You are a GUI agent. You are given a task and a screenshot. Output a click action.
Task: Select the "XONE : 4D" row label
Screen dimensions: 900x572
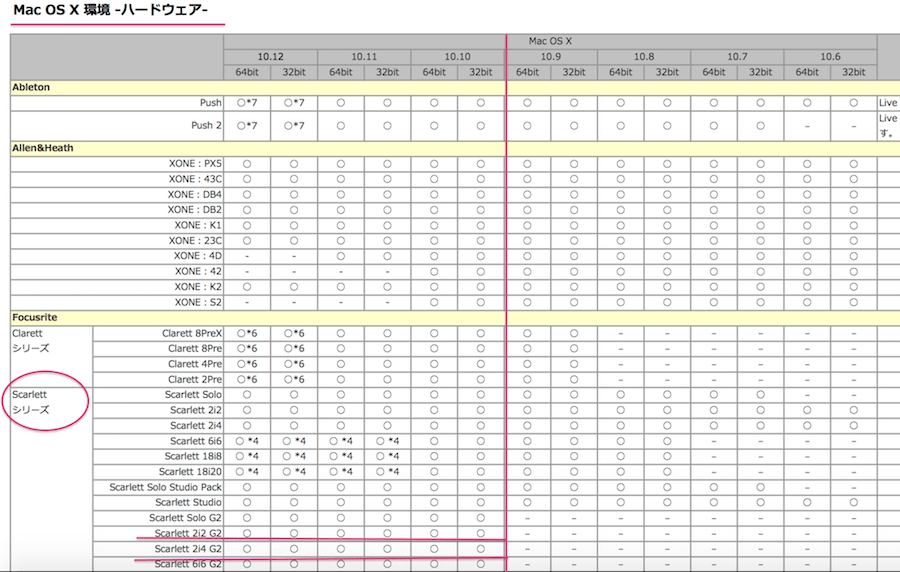(197, 256)
